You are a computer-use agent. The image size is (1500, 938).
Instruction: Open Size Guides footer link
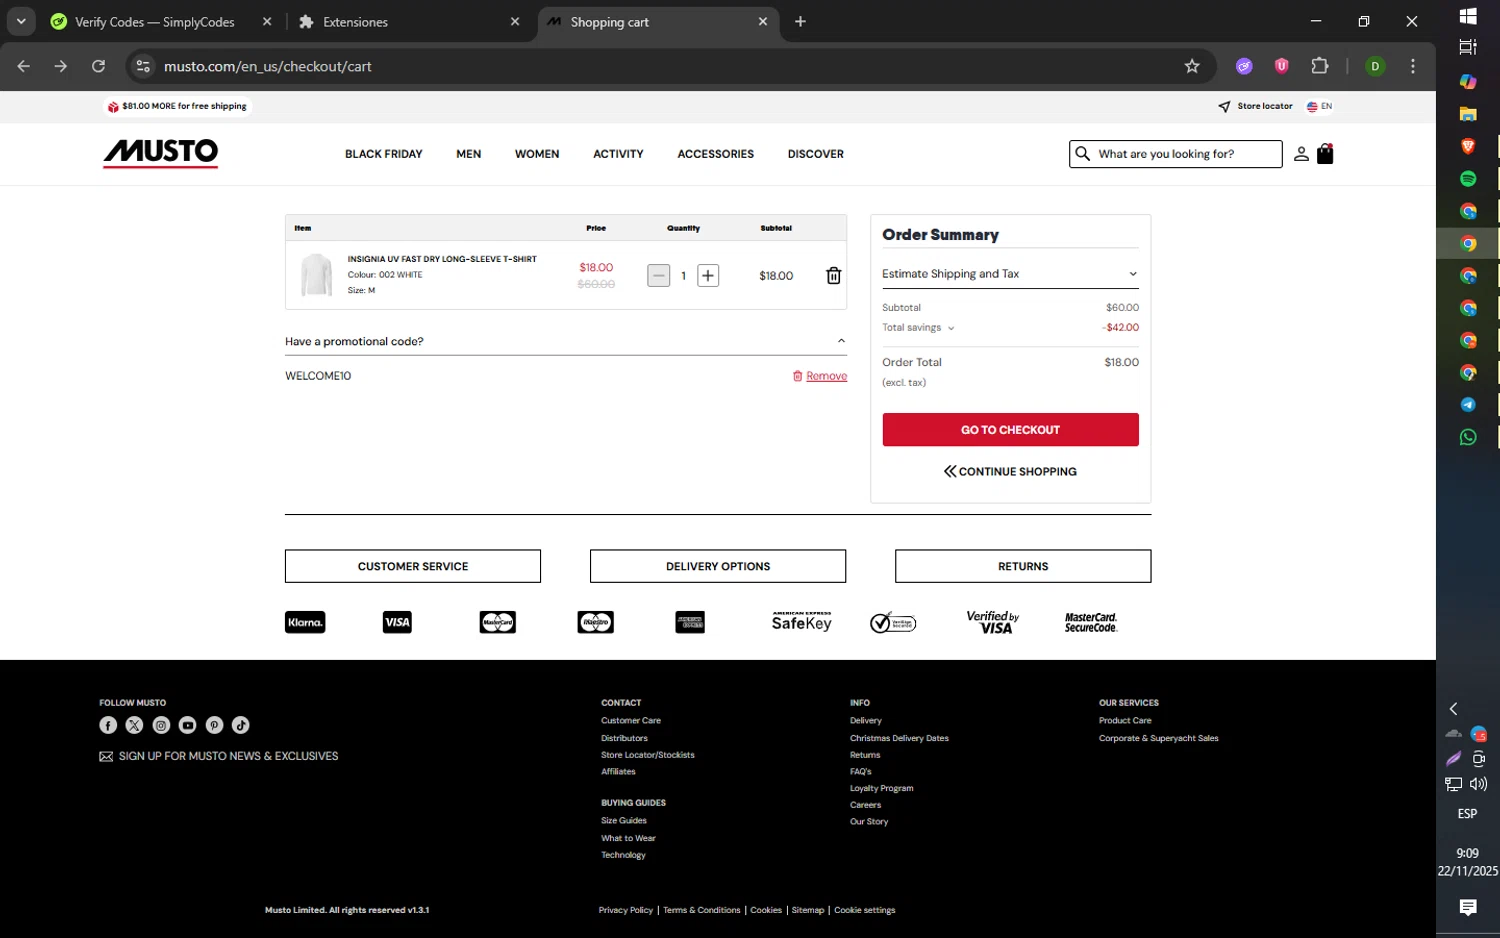click(624, 821)
